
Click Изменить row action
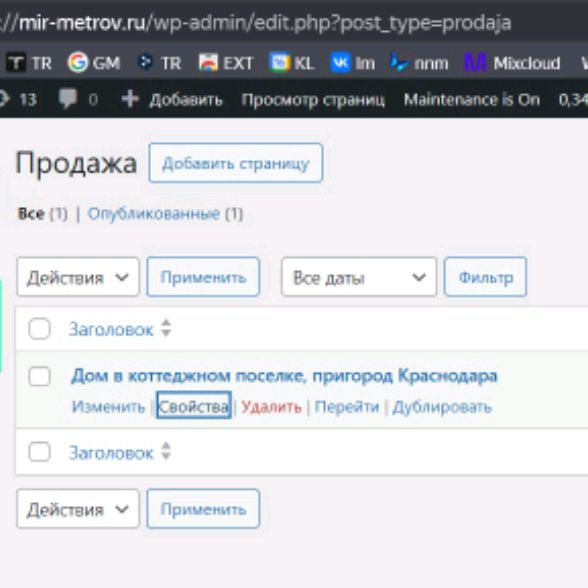pyautogui.click(x=108, y=407)
